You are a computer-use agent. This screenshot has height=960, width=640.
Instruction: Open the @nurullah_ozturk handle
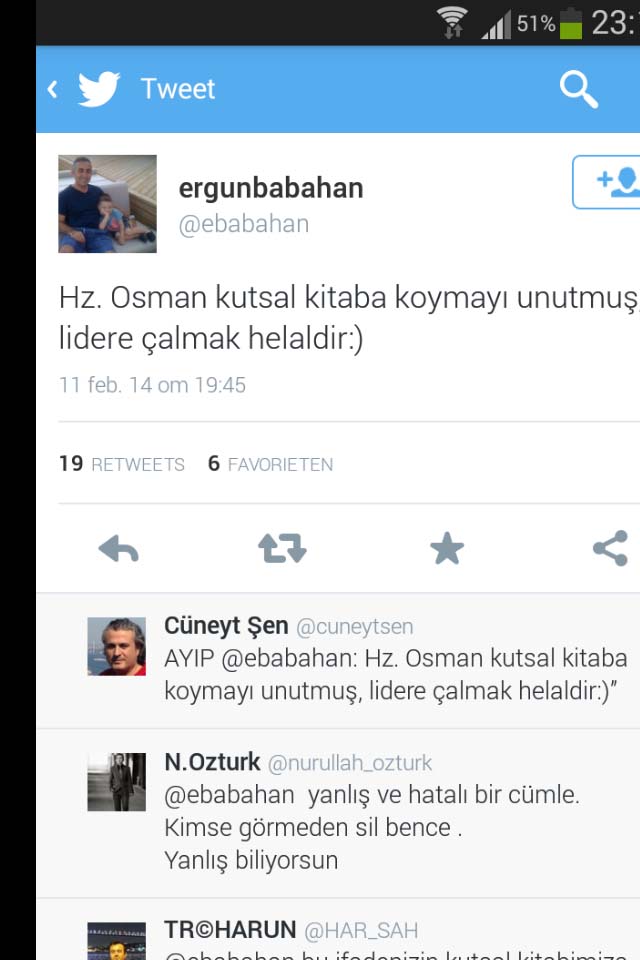coord(350,763)
